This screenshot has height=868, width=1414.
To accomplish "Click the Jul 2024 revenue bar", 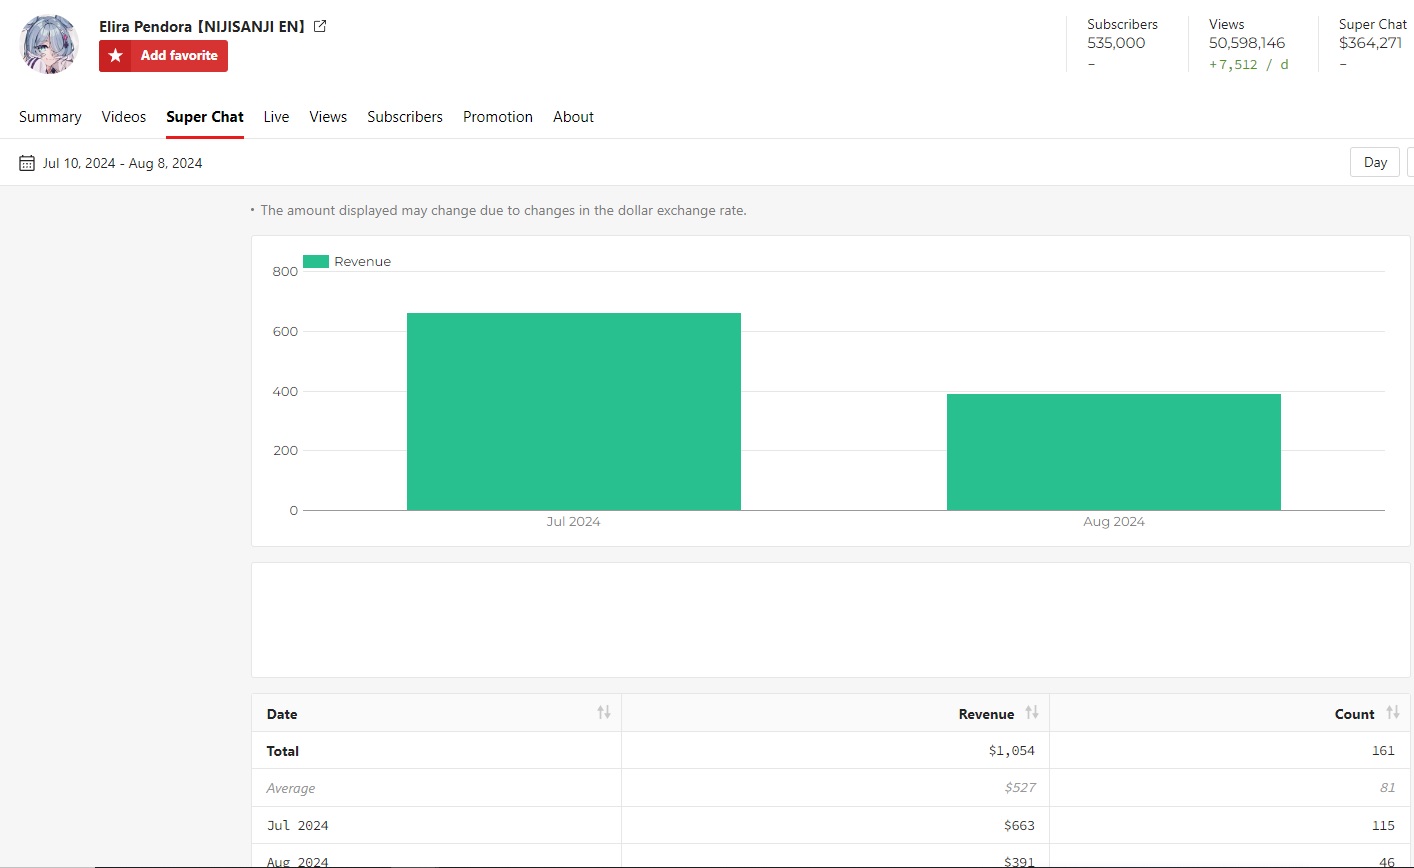I will tap(574, 412).
